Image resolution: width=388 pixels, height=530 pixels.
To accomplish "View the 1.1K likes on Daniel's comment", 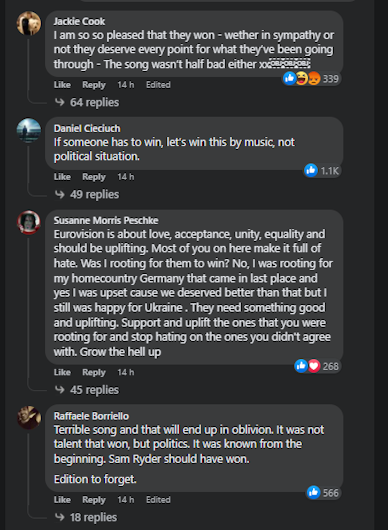I will [x=322, y=170].
